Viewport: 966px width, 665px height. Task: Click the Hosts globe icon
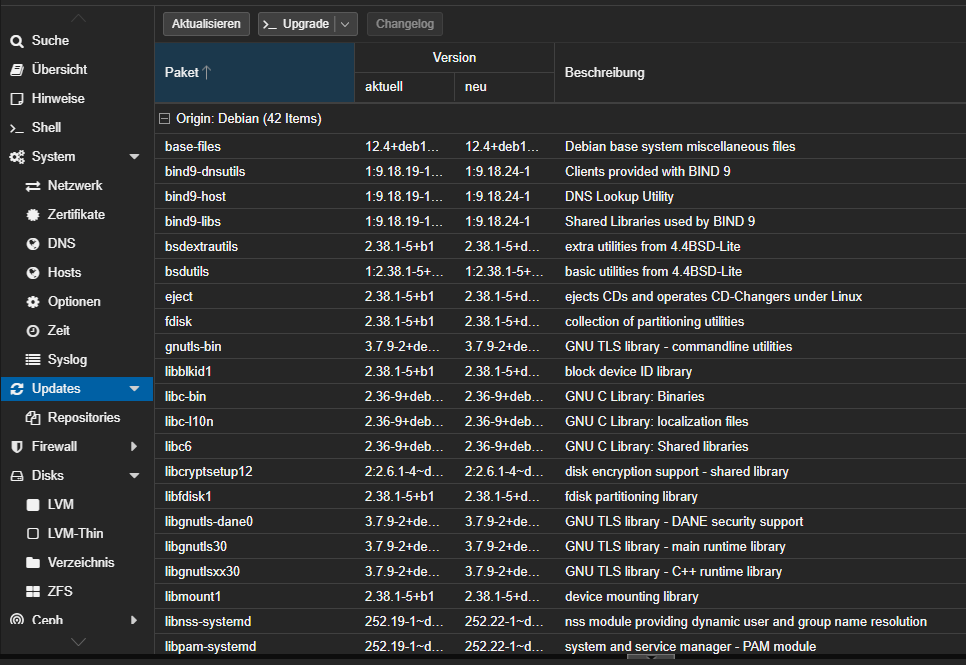coord(33,272)
